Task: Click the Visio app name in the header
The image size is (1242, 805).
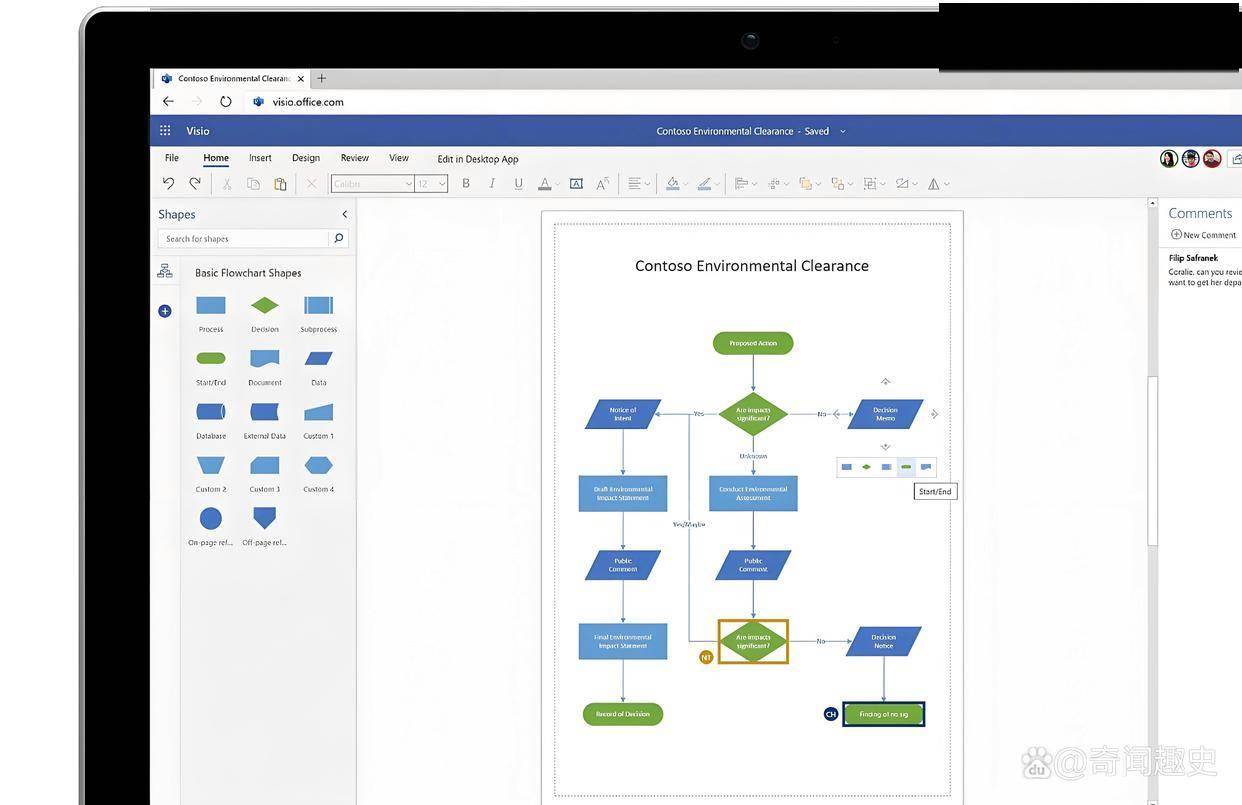Action: [x=198, y=131]
